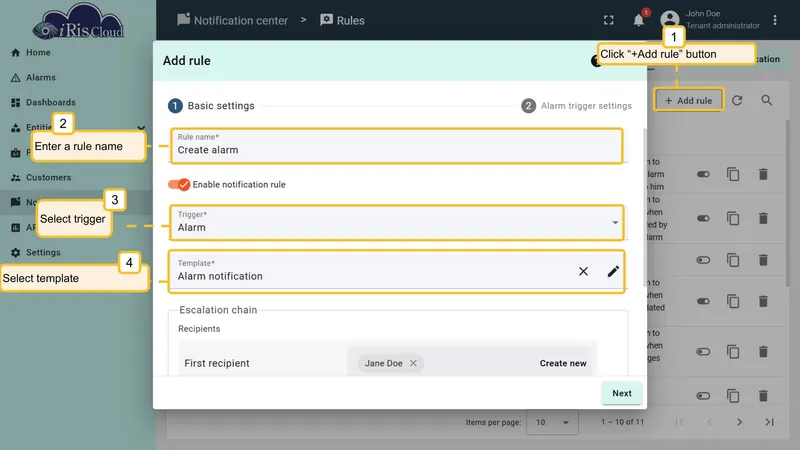Toggle fullscreen mode icon

tap(609, 20)
